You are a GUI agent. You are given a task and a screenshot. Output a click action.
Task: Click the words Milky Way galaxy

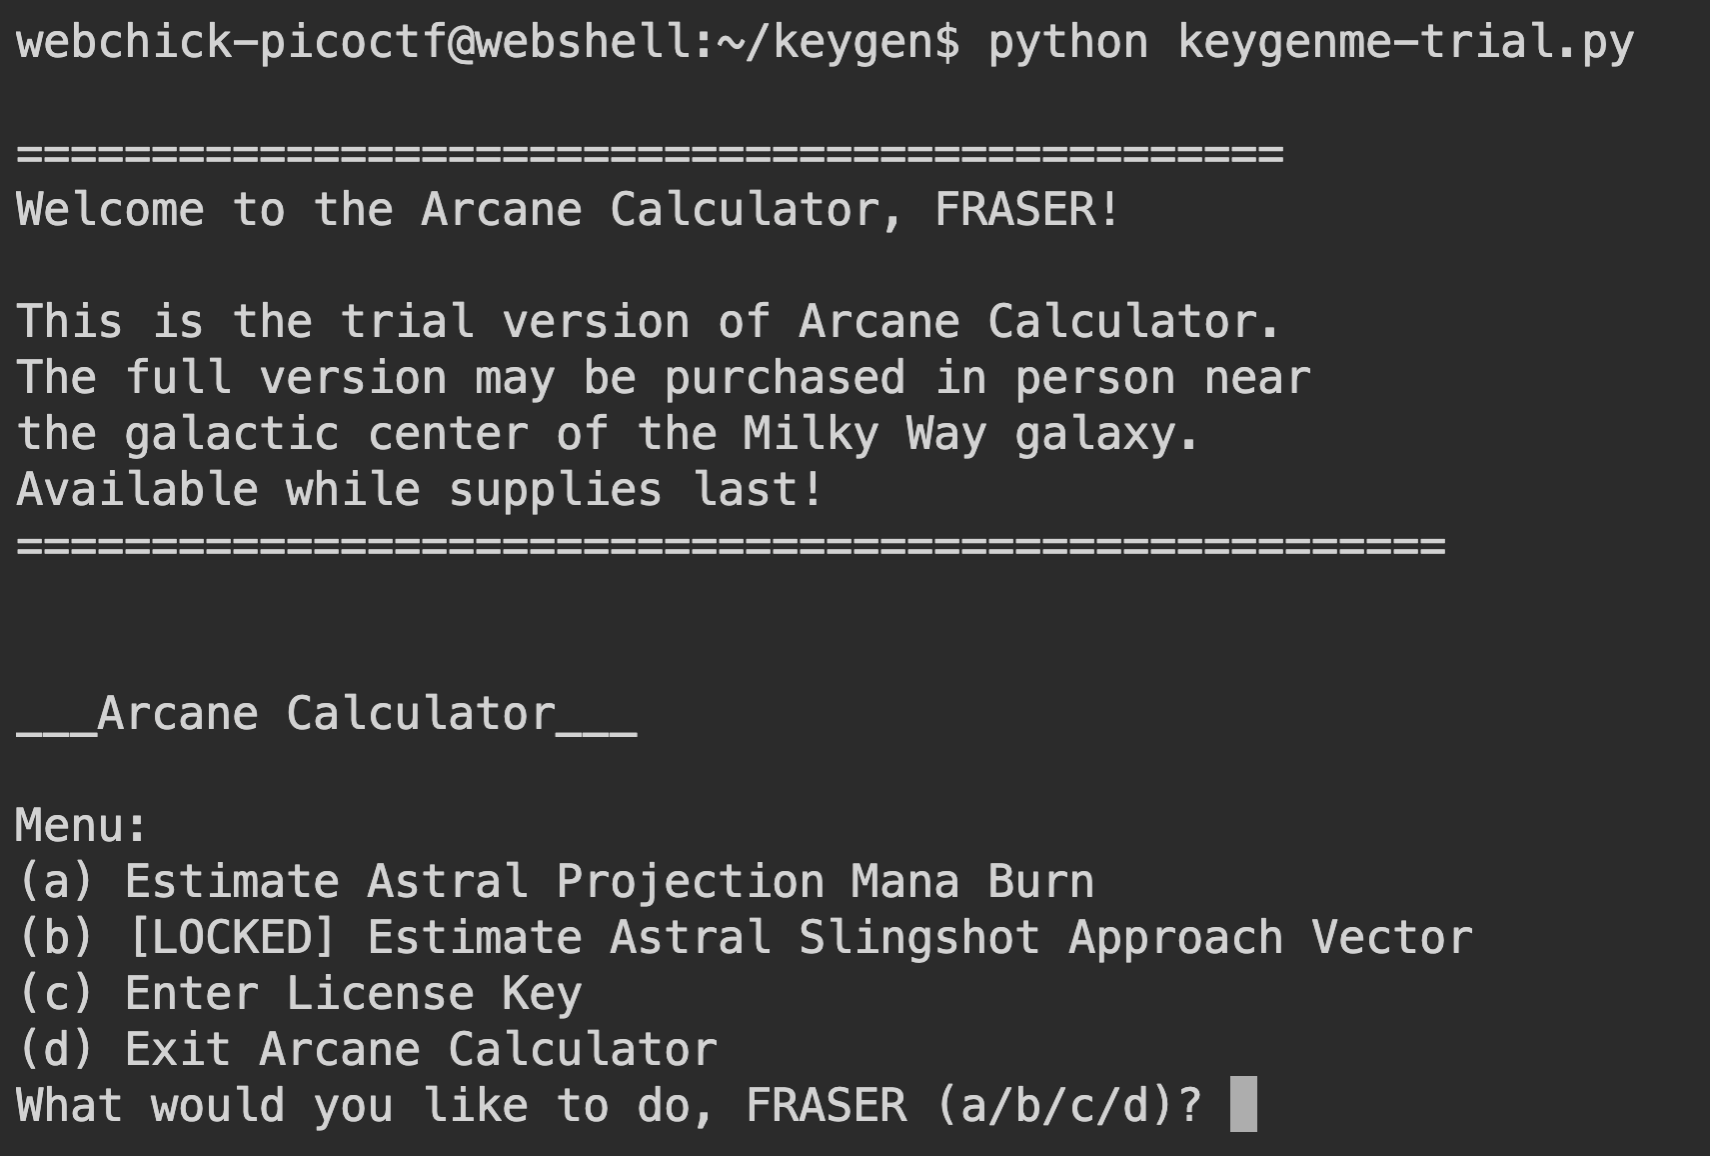click(x=970, y=434)
